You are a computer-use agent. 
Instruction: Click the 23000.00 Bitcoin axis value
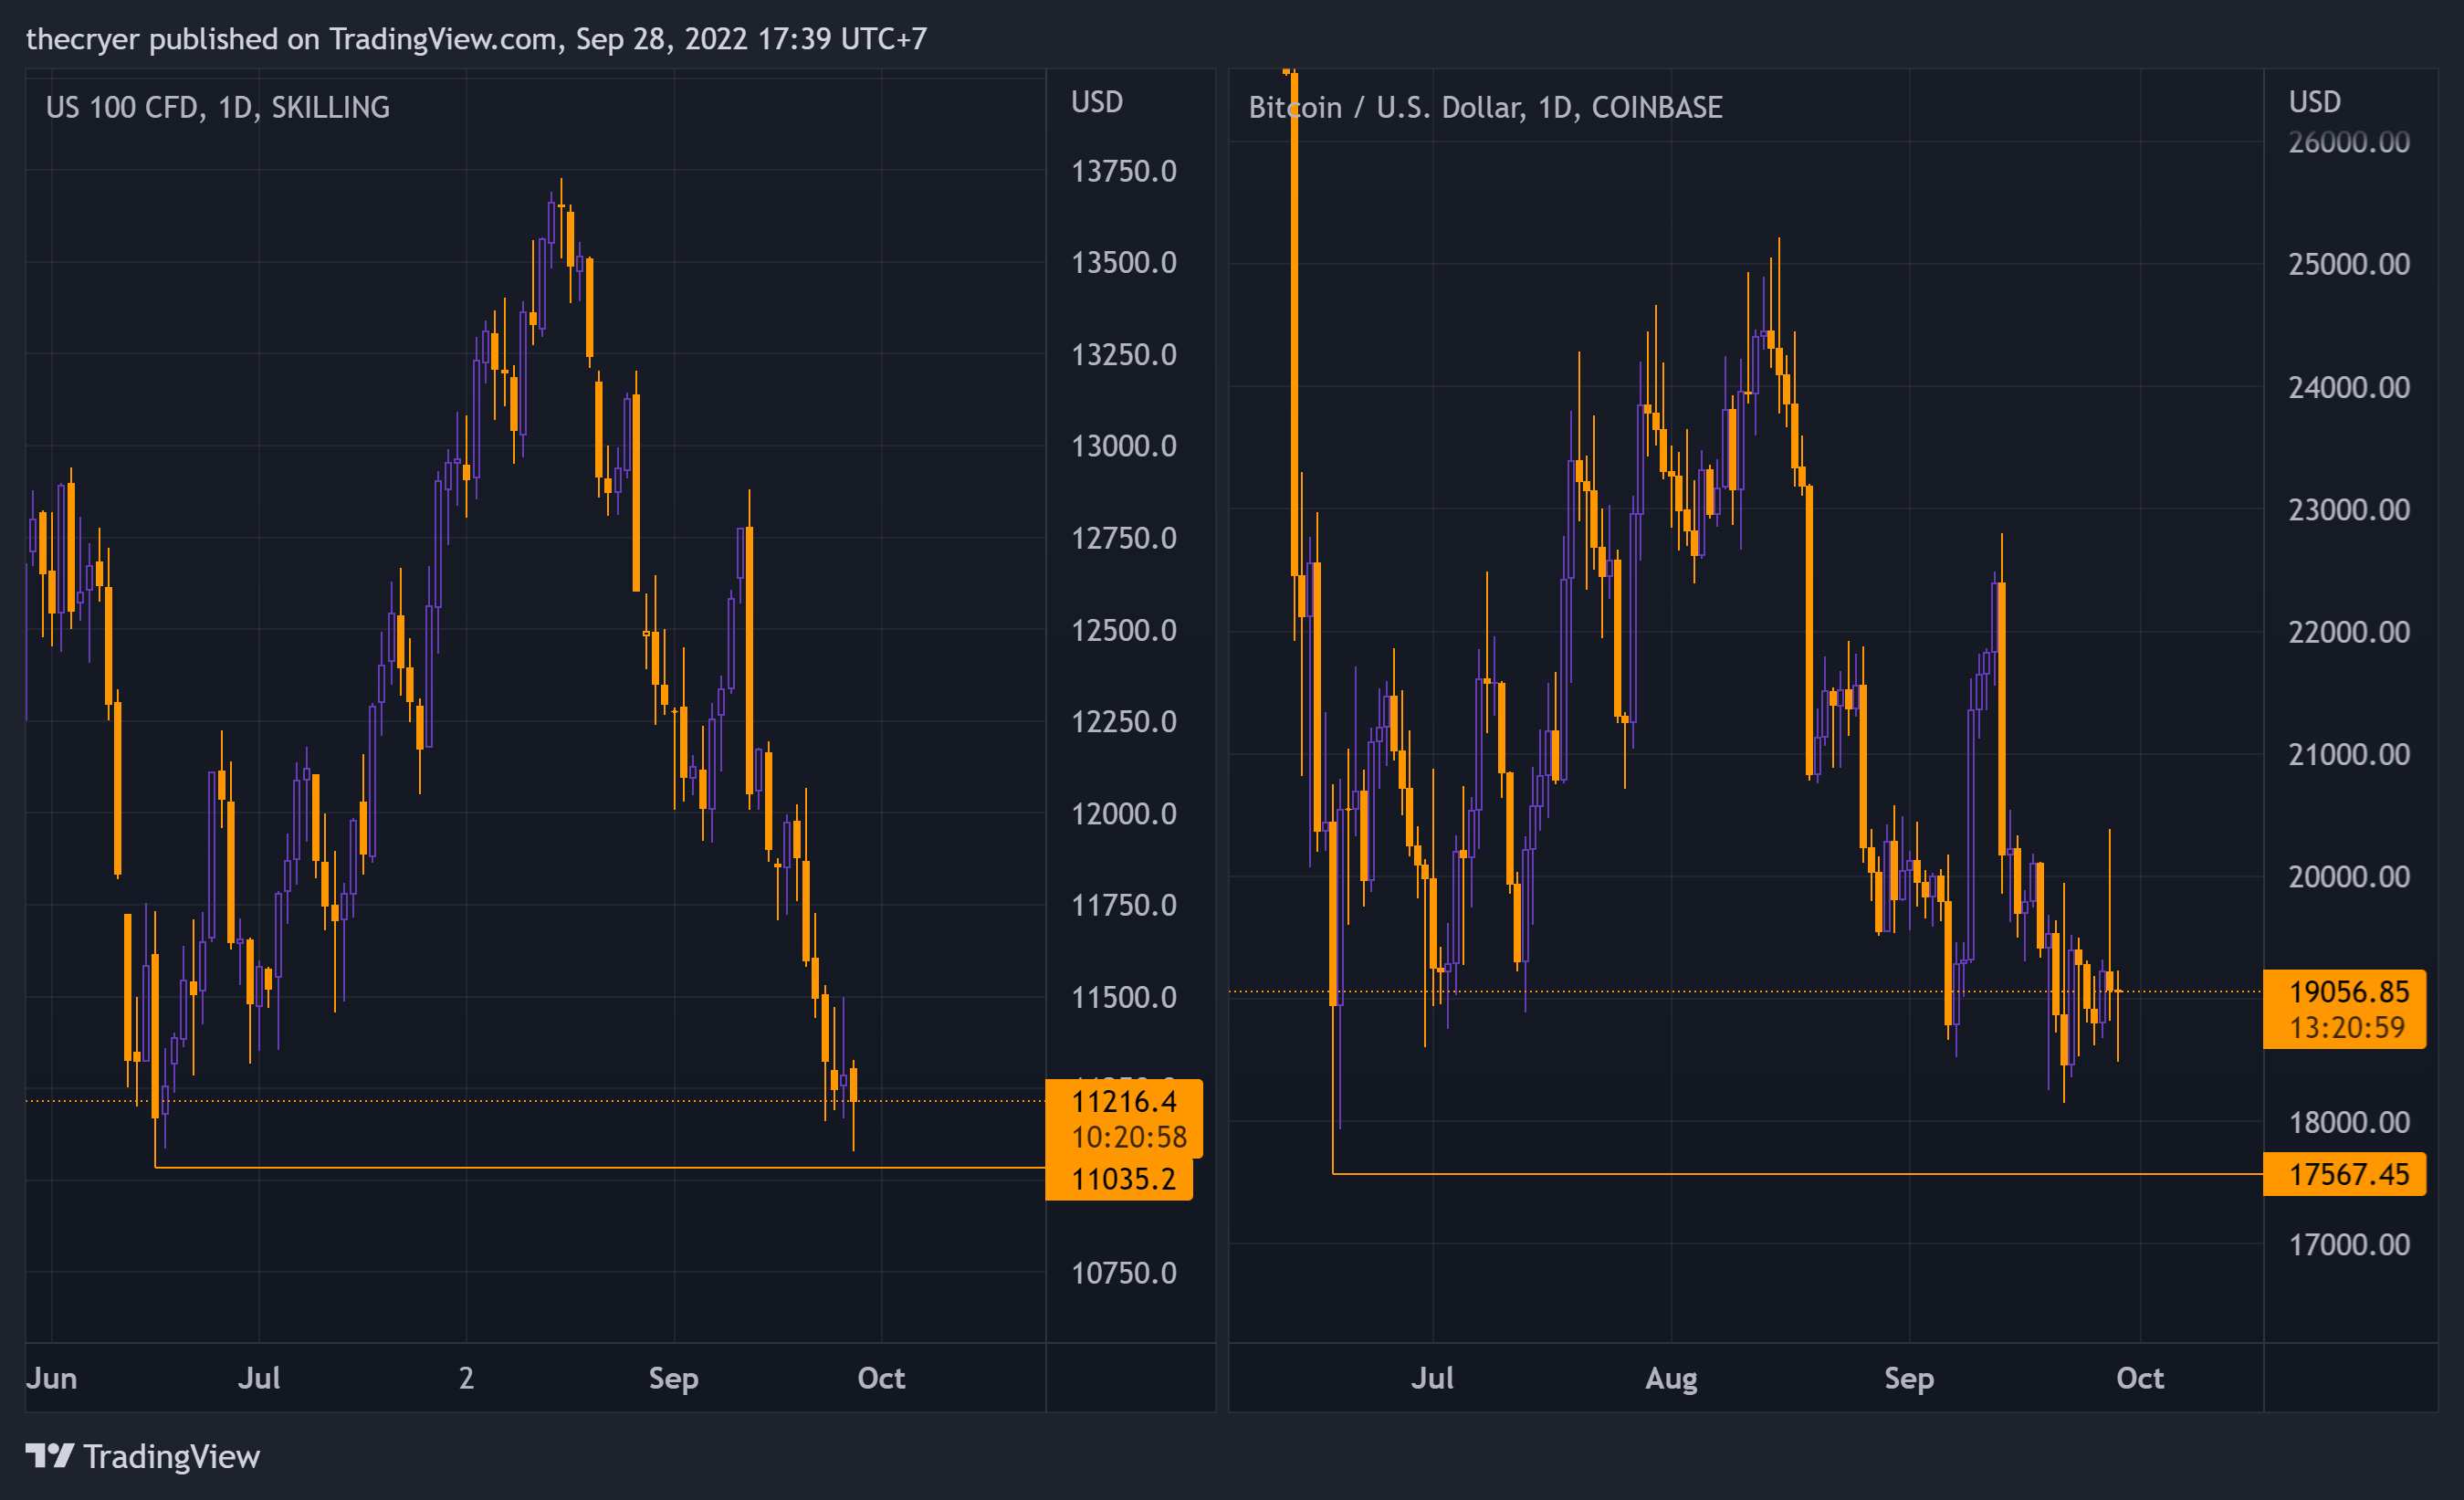[2349, 510]
